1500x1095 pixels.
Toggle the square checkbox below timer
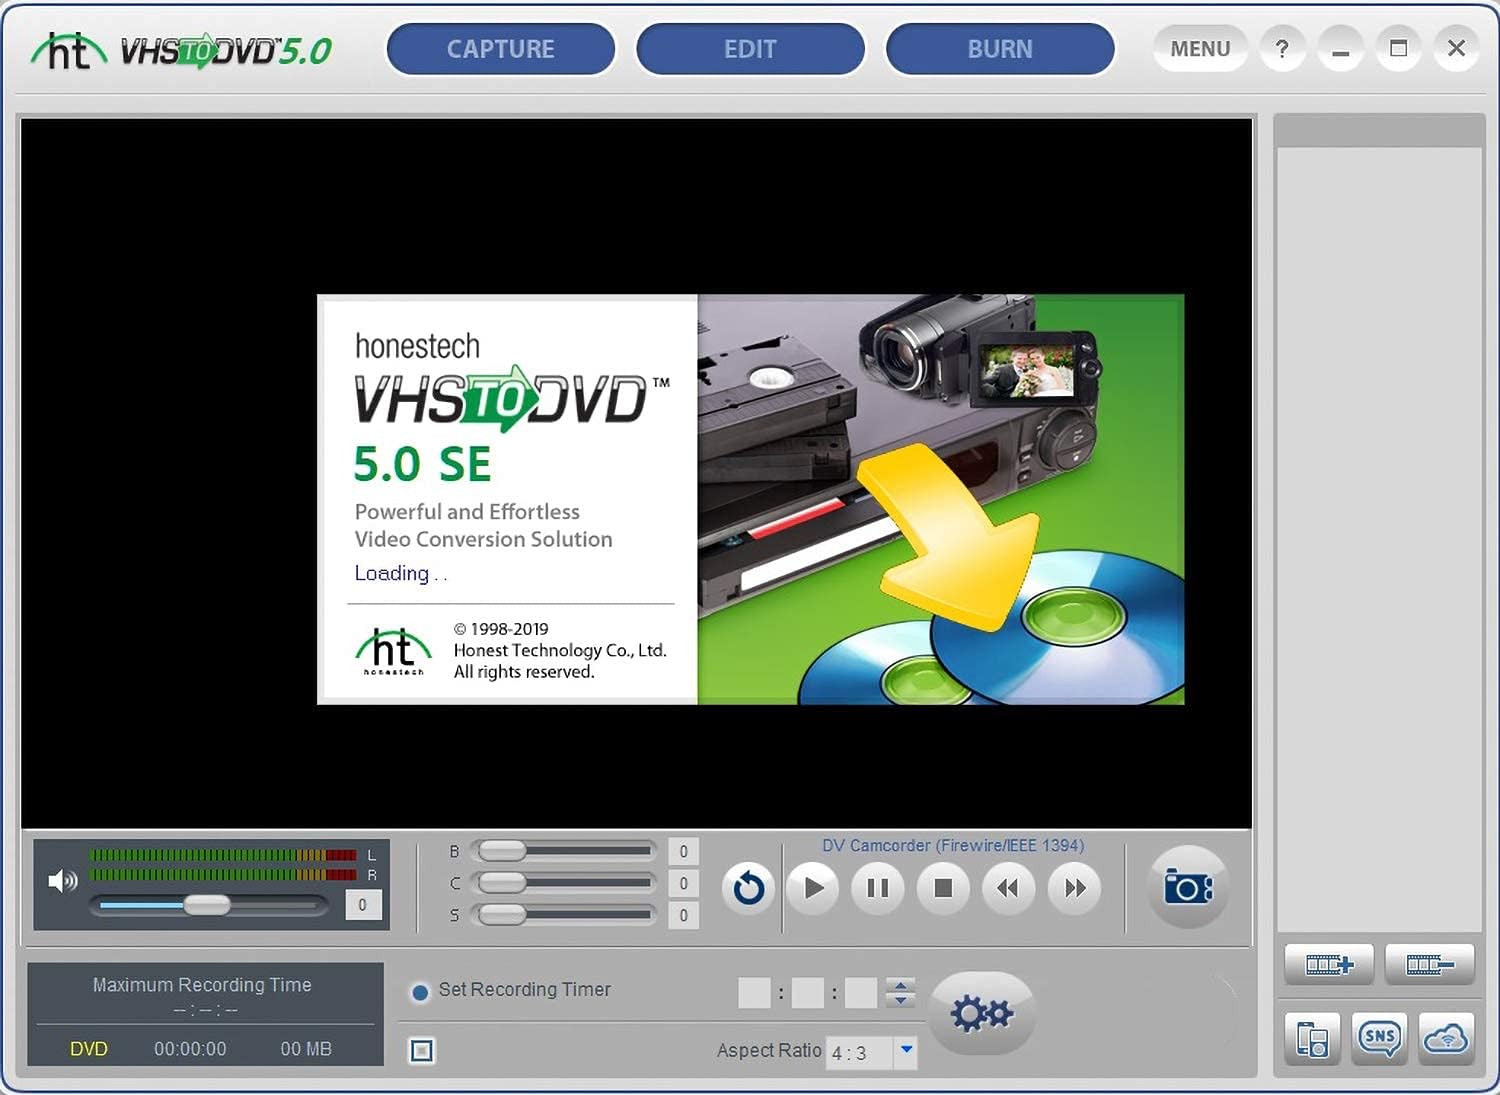[x=422, y=1051]
